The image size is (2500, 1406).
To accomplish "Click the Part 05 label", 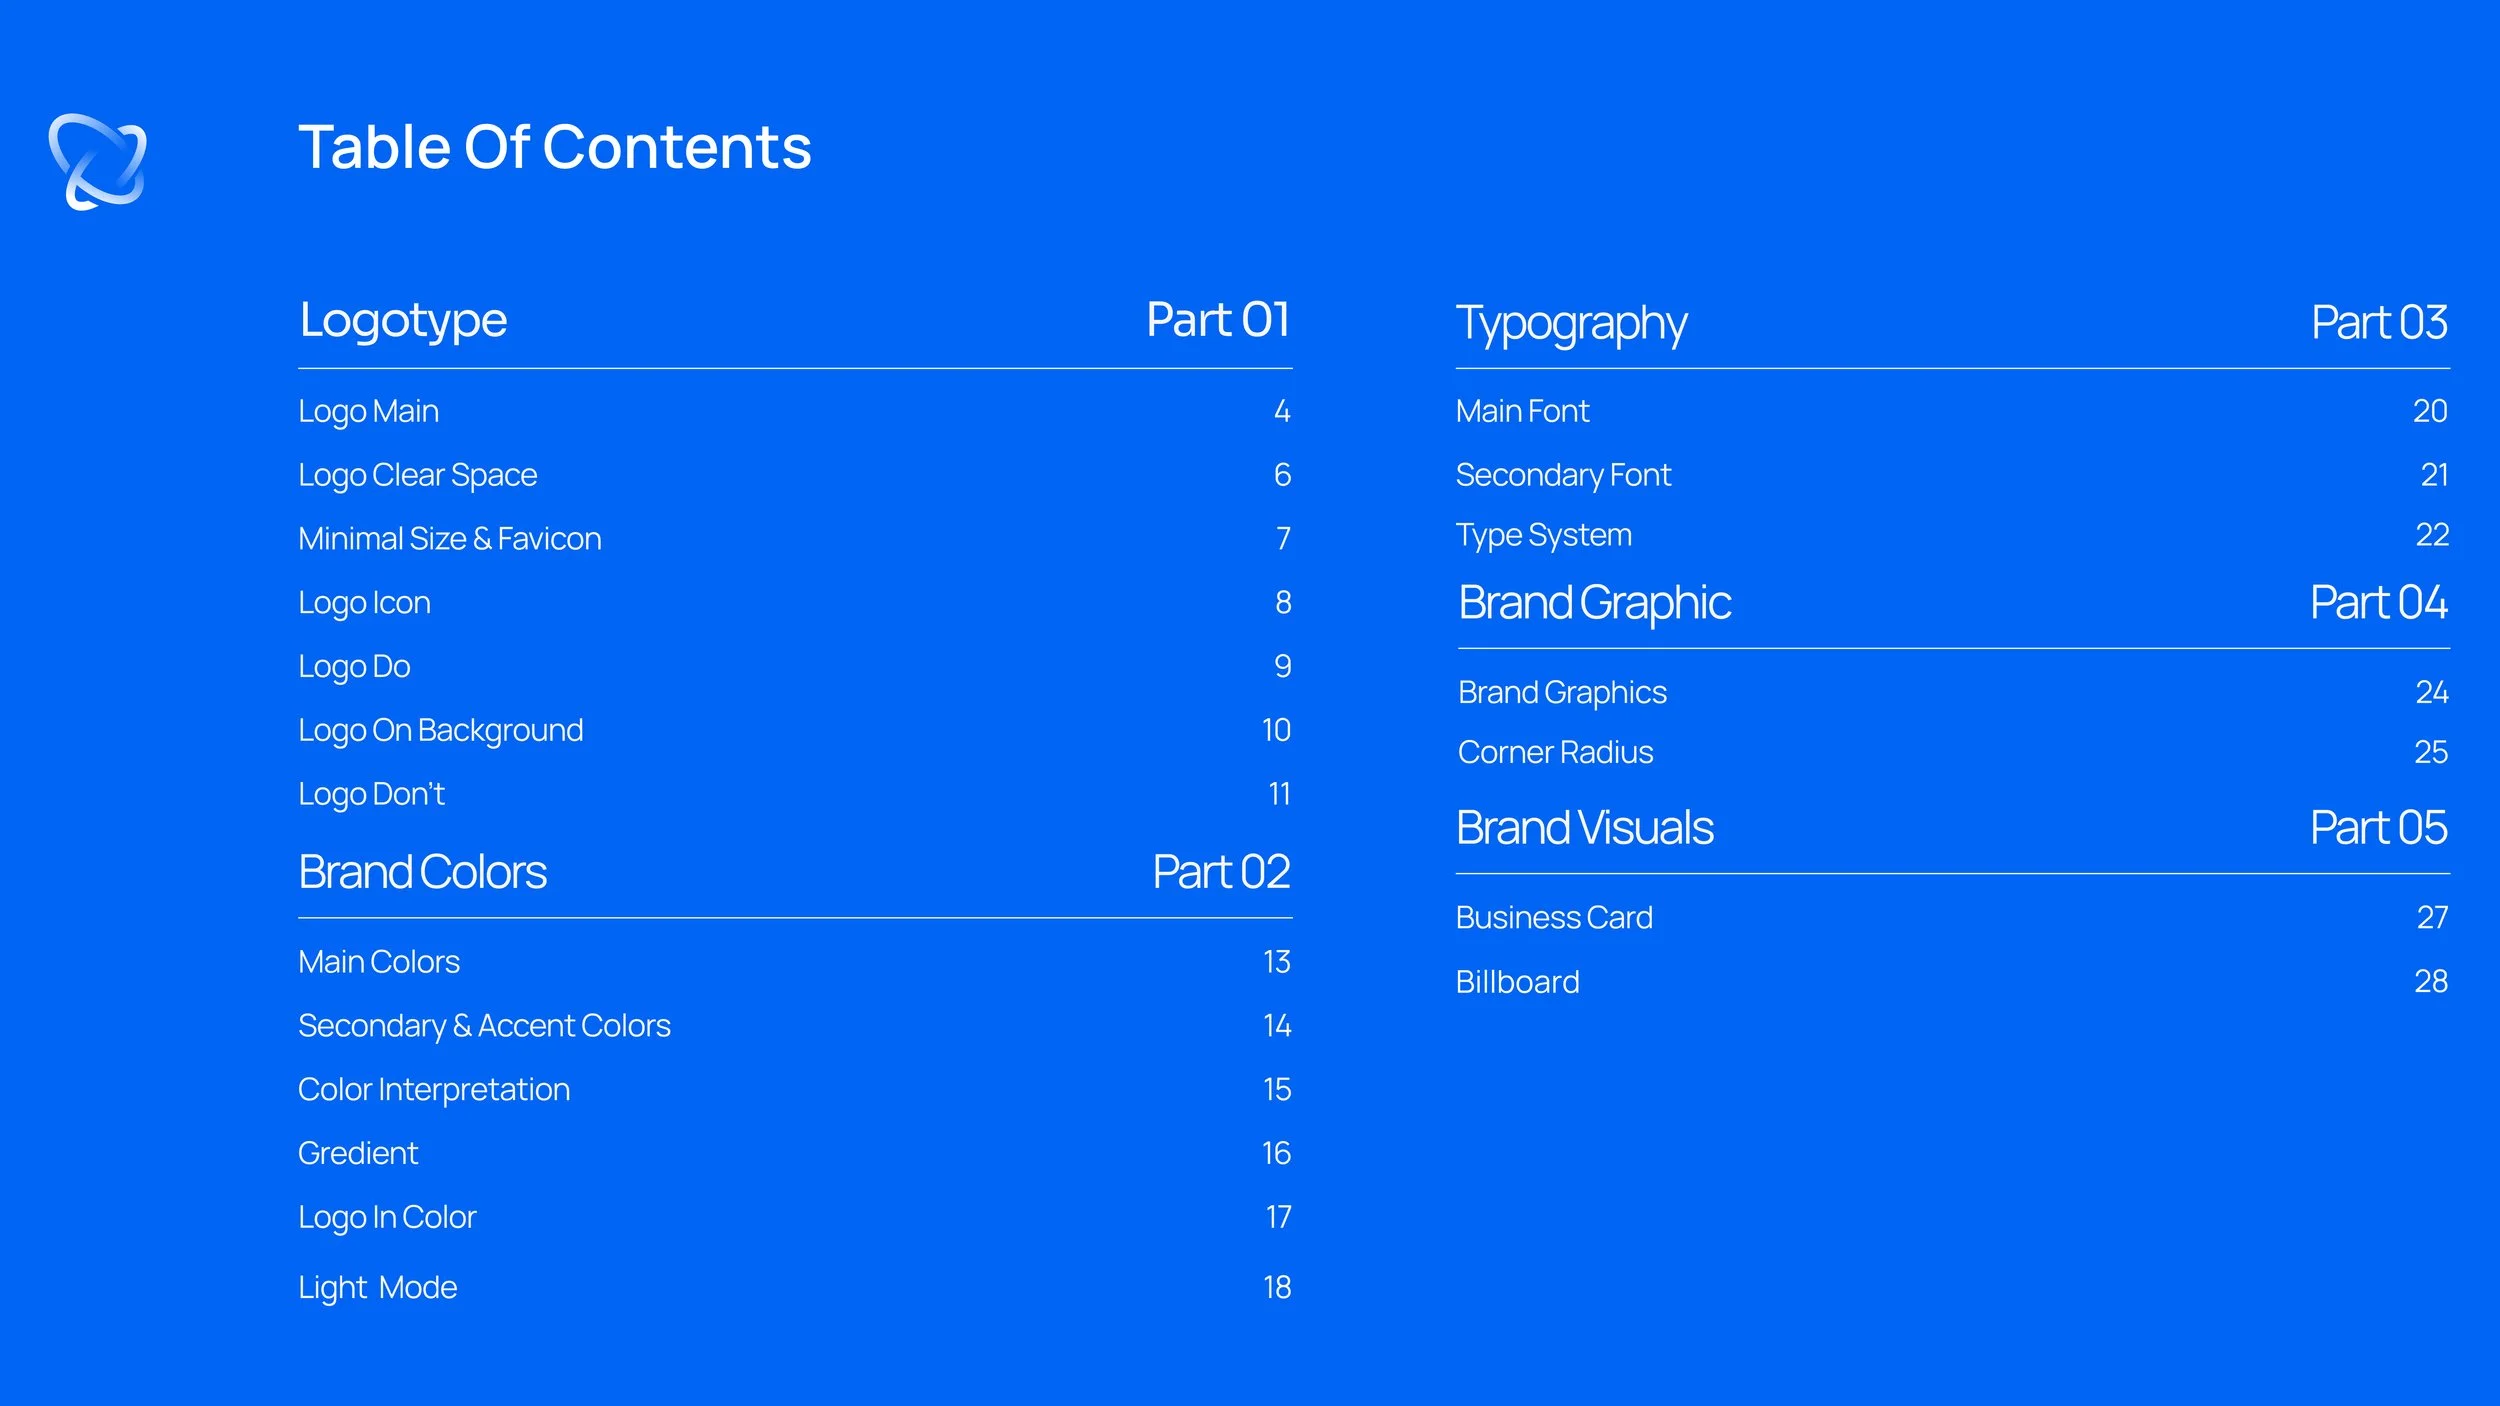I will click(x=2377, y=828).
